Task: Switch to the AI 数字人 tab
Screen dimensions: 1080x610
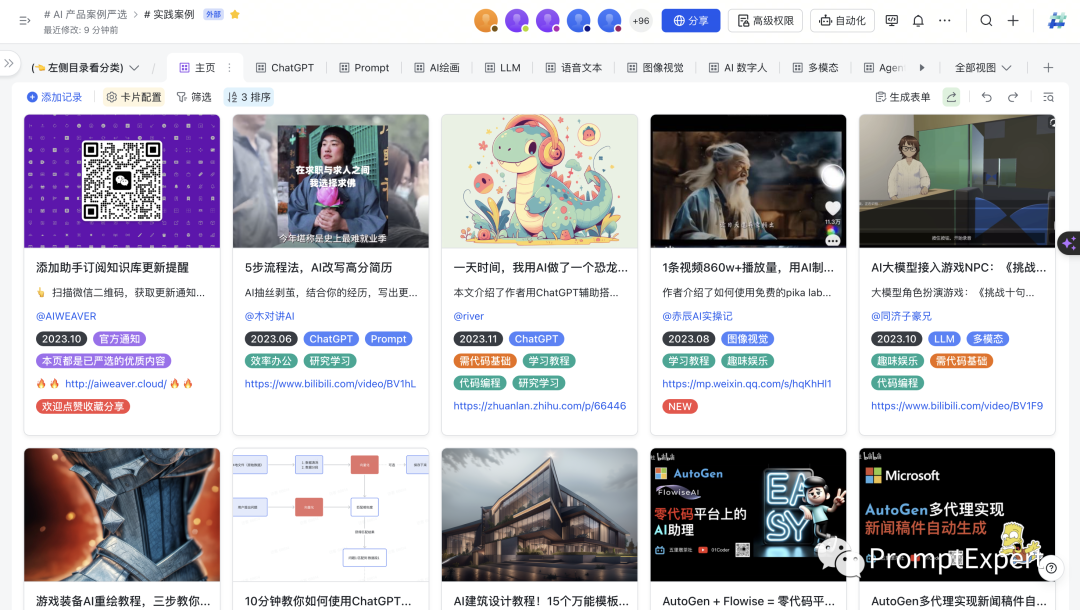Action: point(738,67)
